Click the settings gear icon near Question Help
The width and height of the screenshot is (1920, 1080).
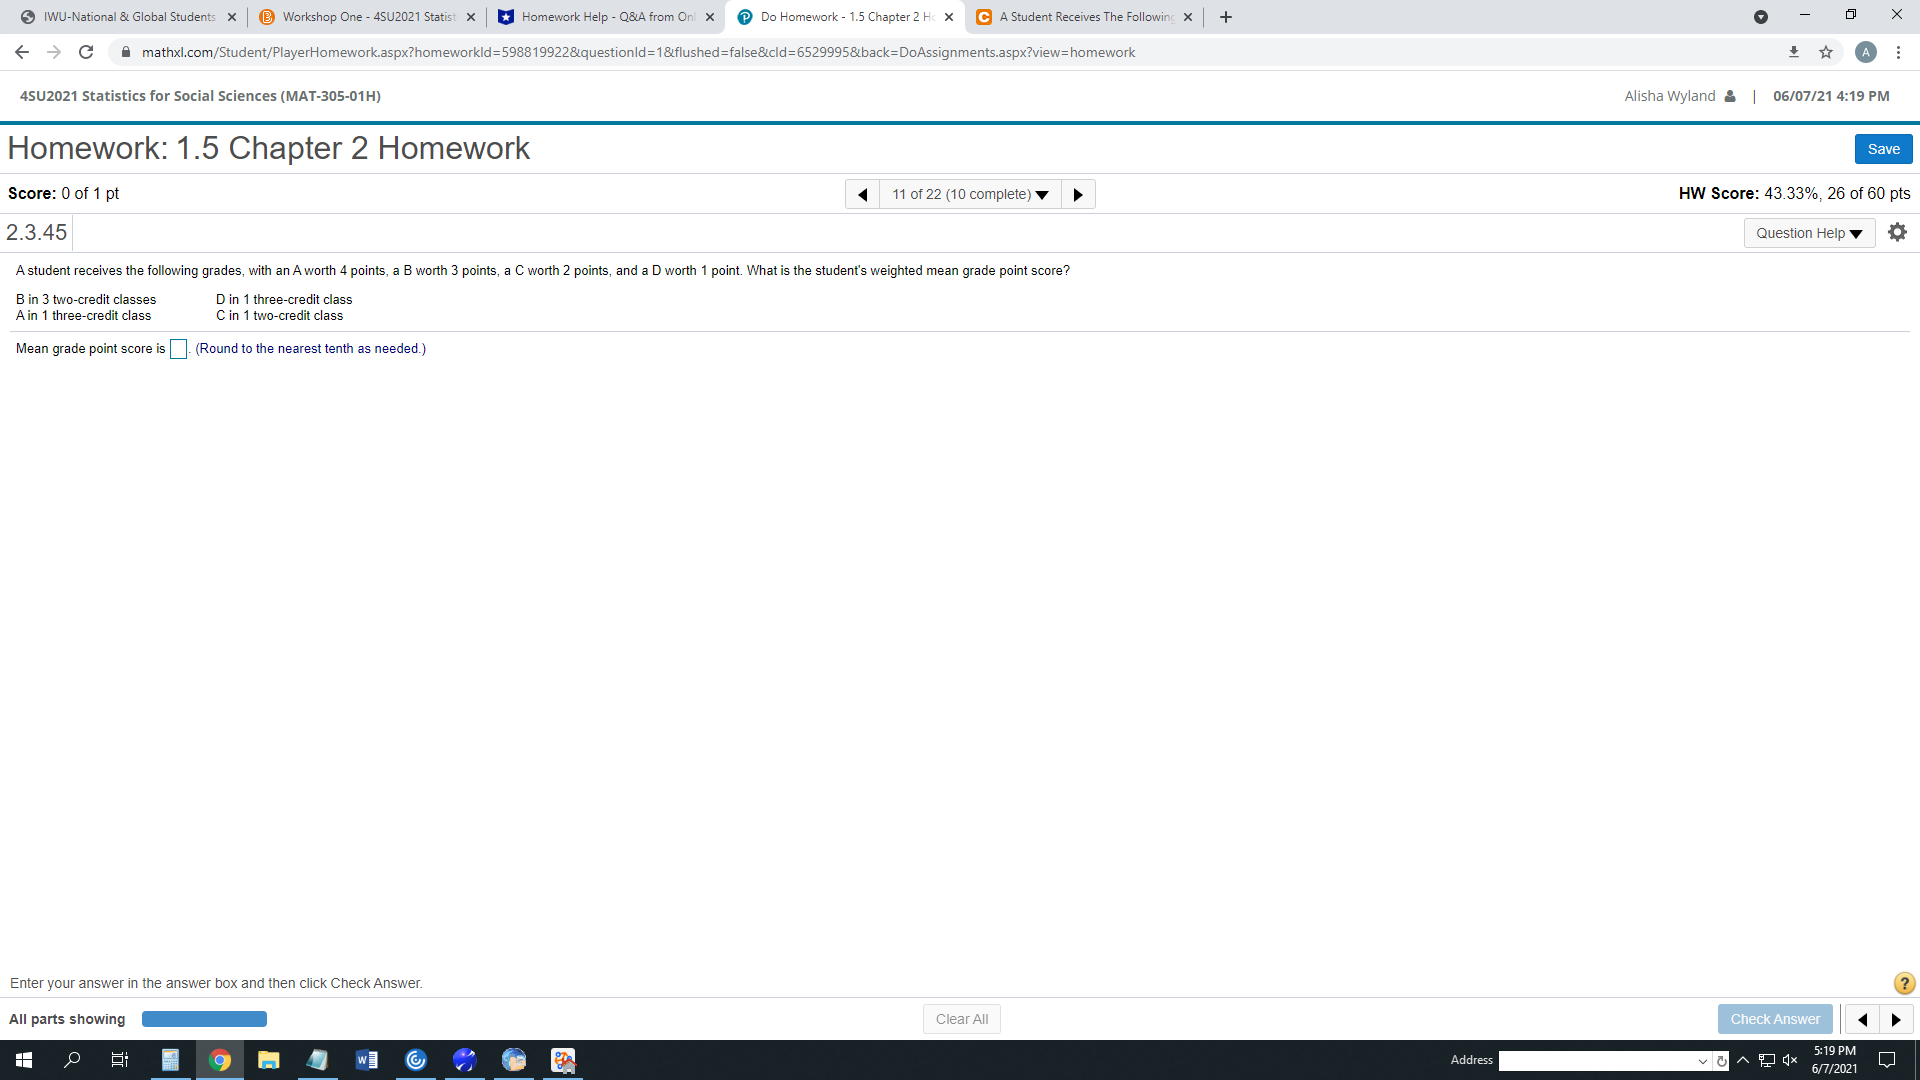1897,232
